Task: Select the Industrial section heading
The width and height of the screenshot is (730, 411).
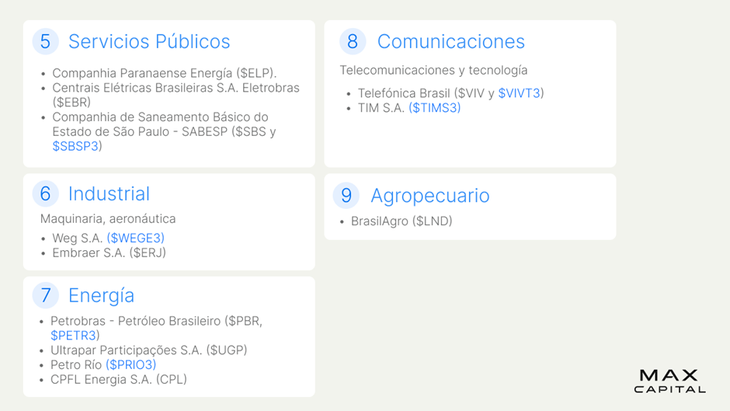Action: (109, 194)
